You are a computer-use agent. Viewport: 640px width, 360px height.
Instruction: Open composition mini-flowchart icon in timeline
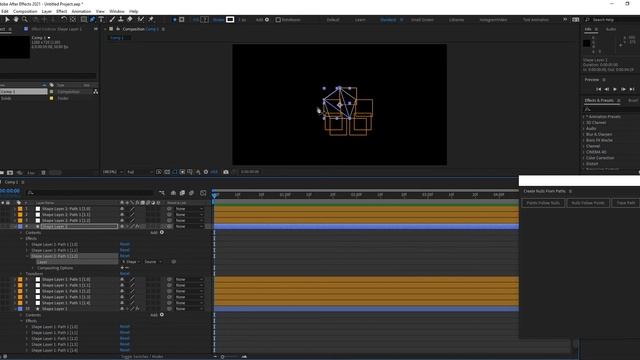click(162, 193)
